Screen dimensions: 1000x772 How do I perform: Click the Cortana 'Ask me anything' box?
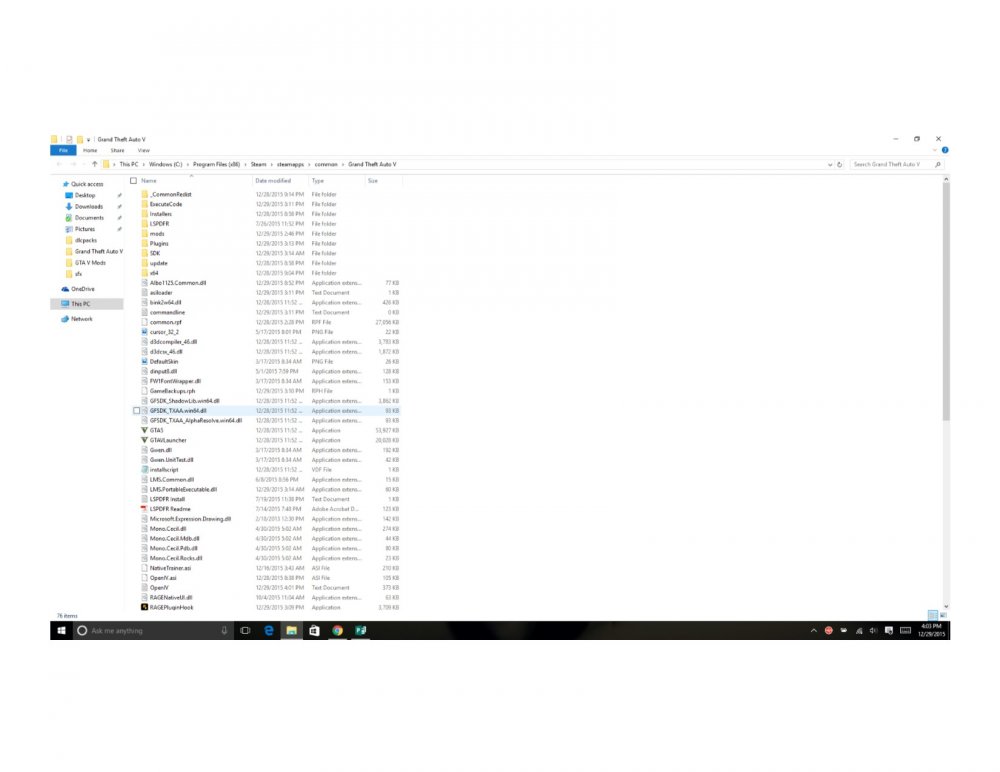(x=153, y=630)
